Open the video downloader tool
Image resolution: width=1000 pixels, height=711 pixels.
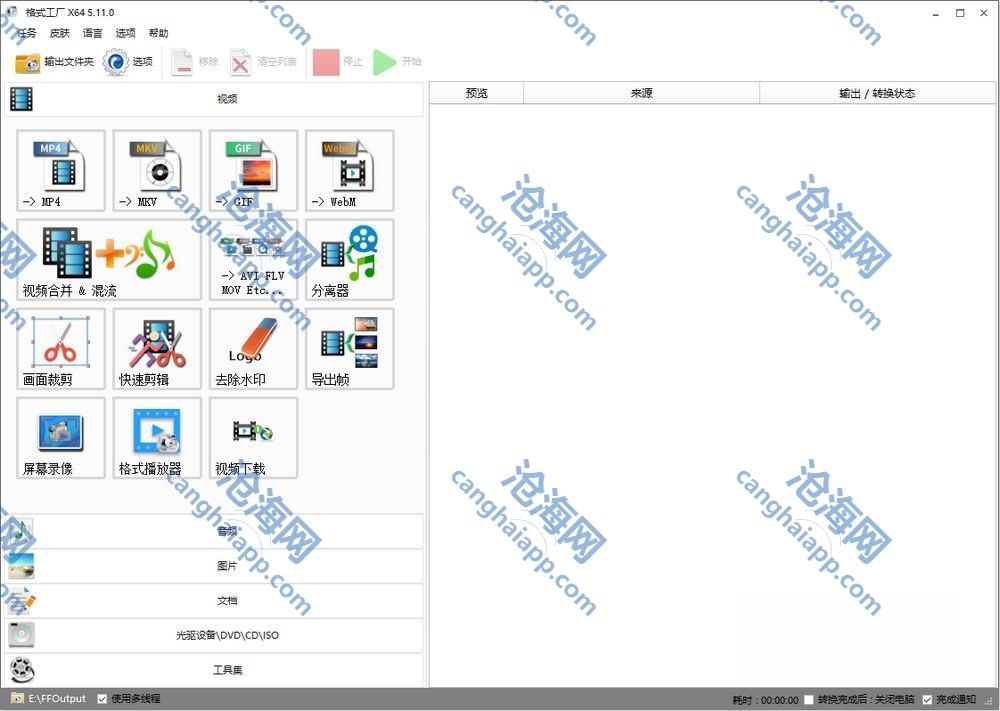tap(253, 437)
